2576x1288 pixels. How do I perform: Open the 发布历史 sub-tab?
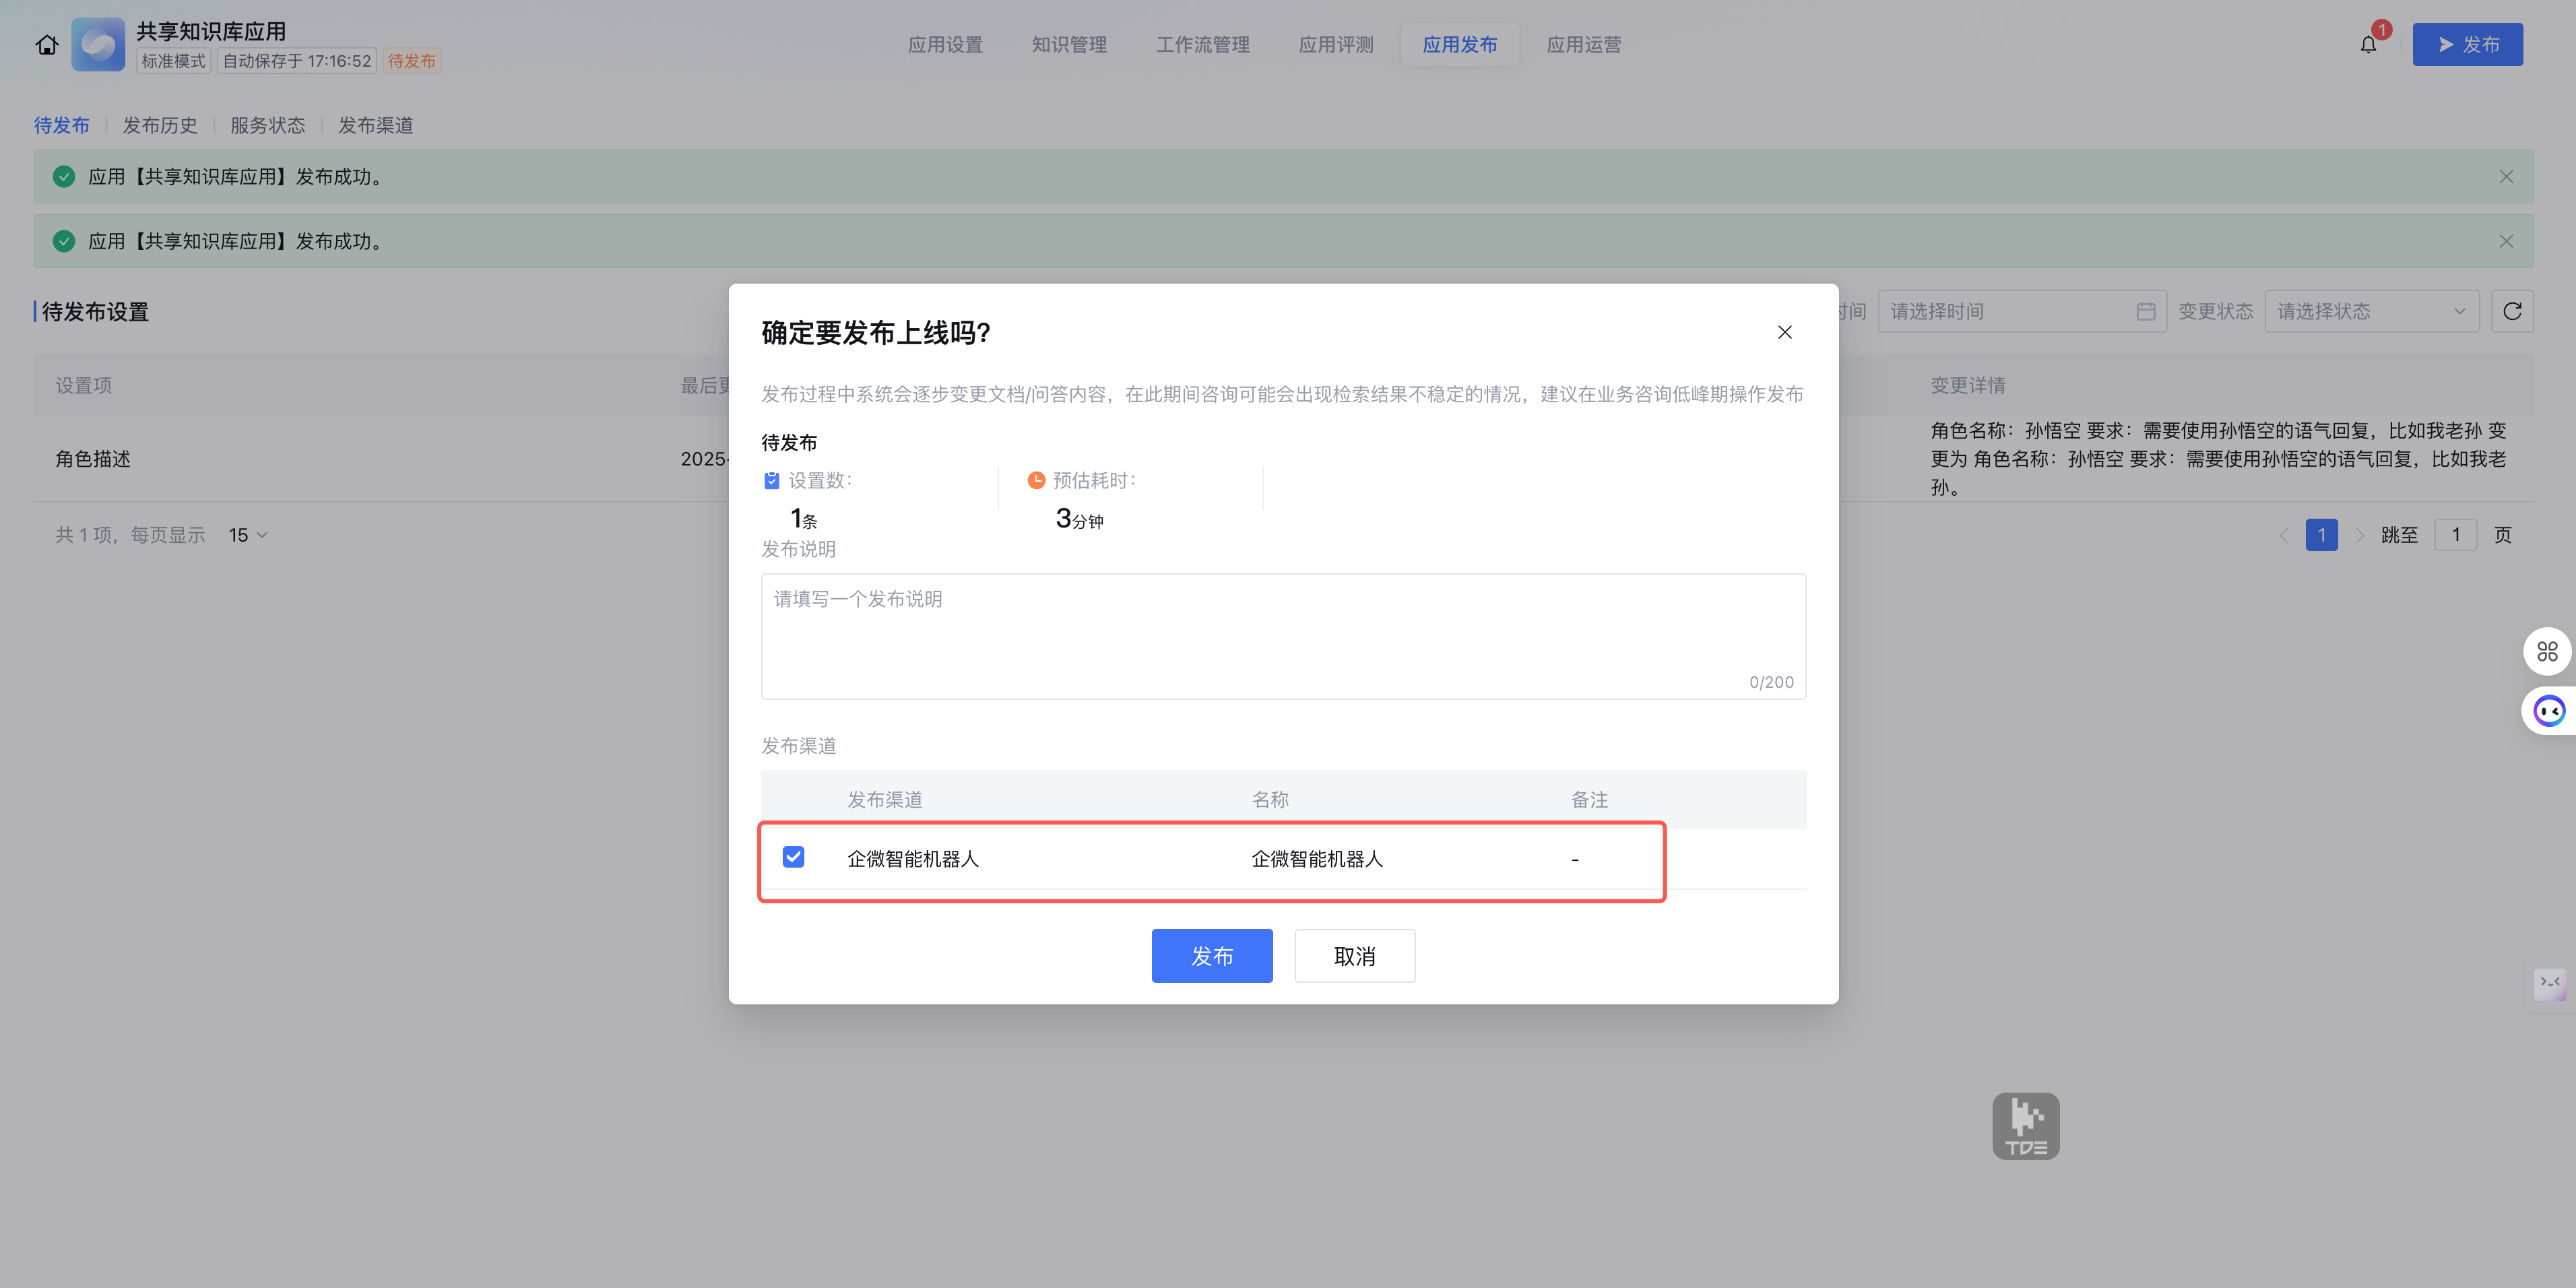click(160, 125)
